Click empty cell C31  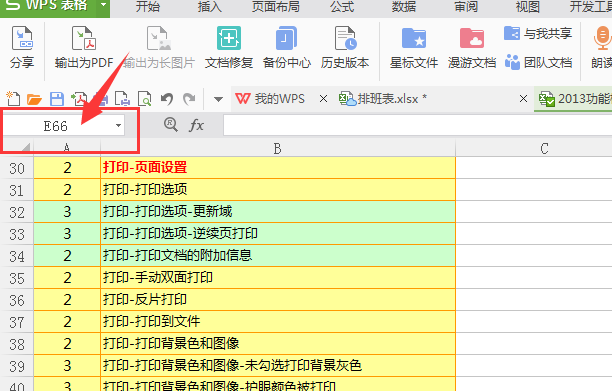click(x=534, y=190)
